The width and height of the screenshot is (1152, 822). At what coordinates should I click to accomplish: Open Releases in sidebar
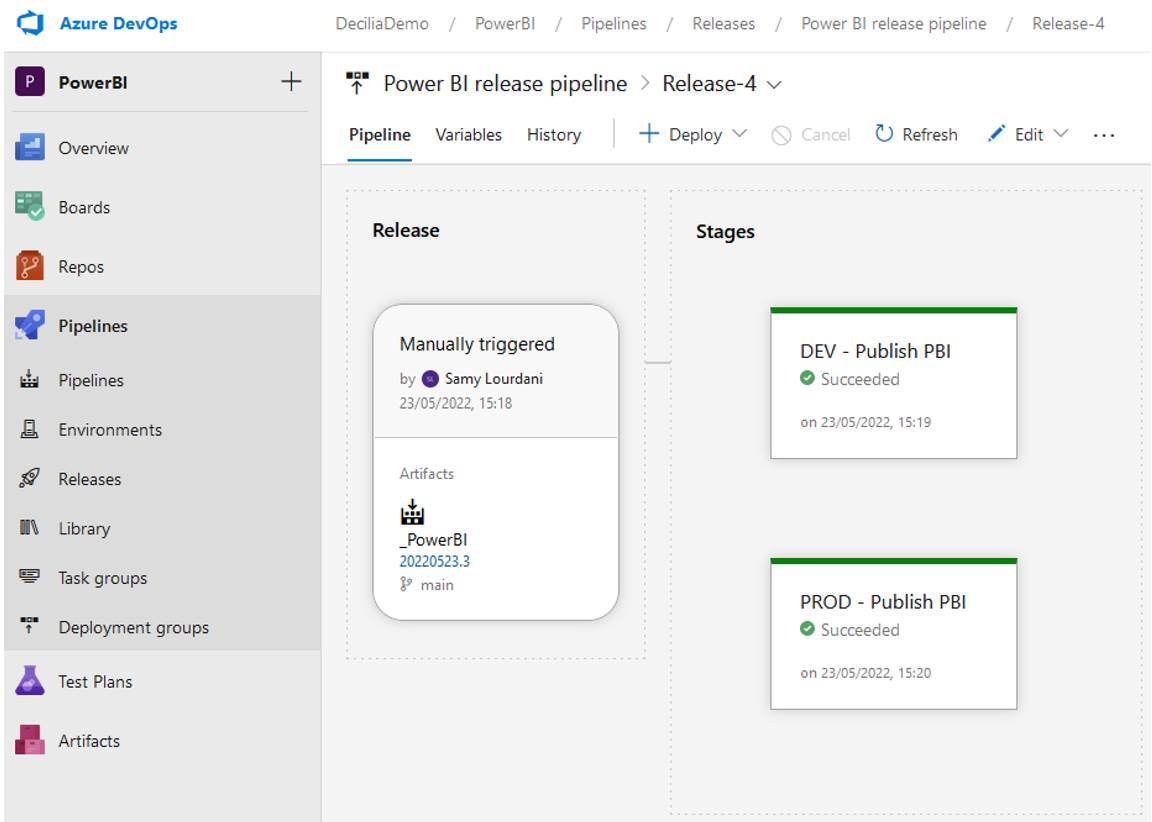pos(90,479)
